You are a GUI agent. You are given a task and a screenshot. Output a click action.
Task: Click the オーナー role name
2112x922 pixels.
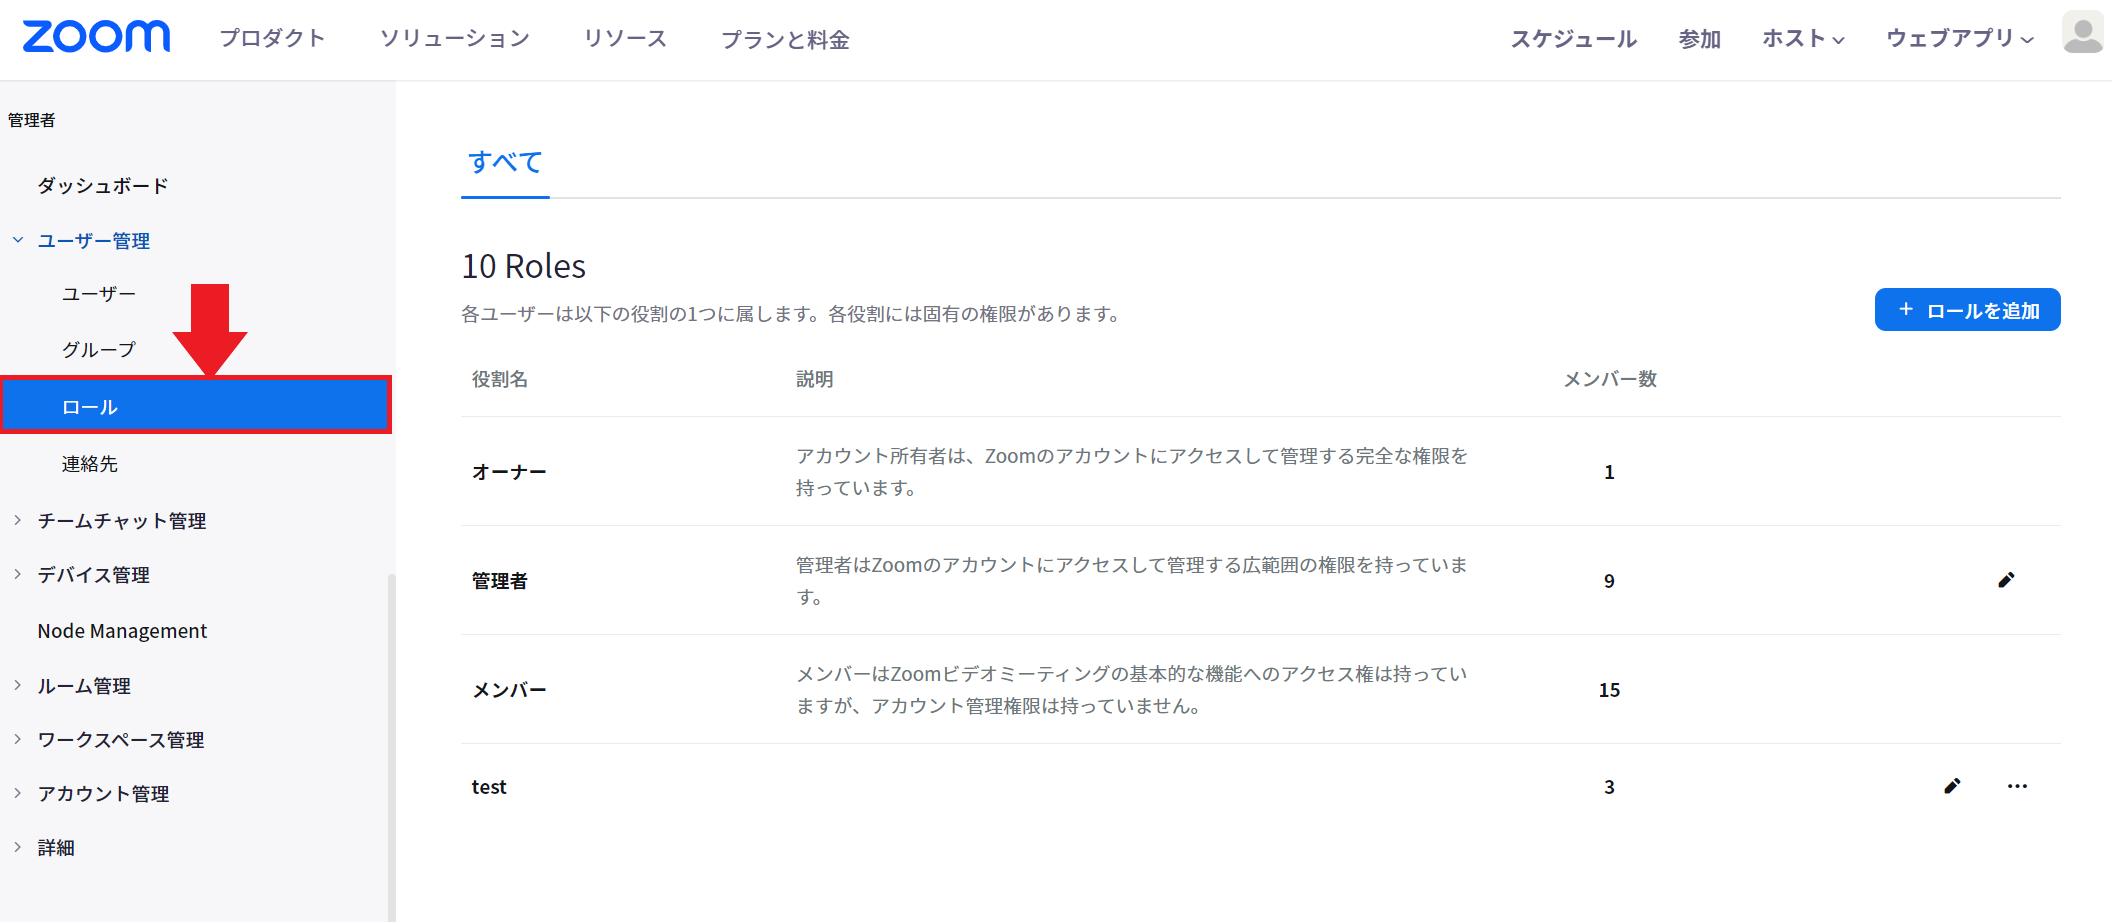click(509, 472)
